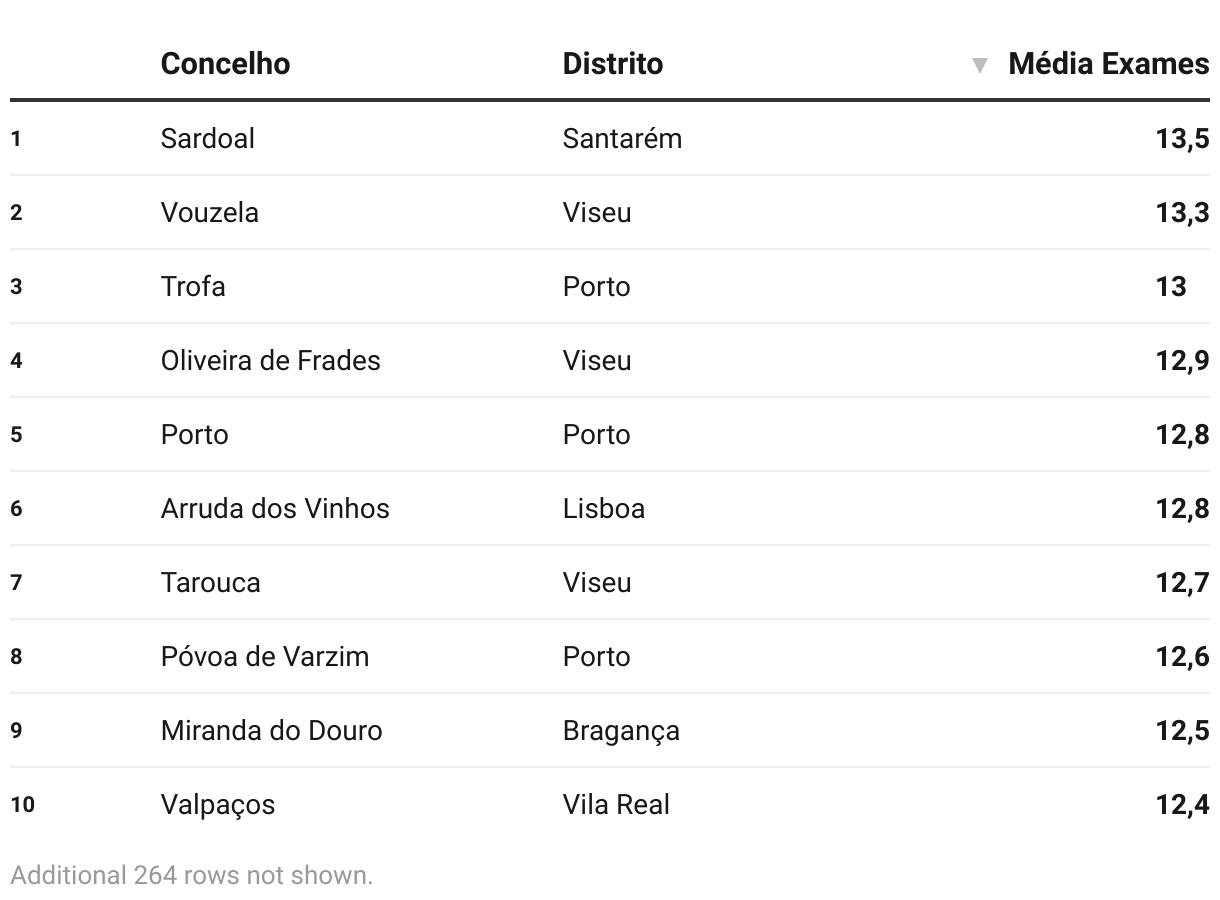This screenshot has width=1220, height=900.
Task: Click Miranda do Douro entry
Action: tap(271, 730)
